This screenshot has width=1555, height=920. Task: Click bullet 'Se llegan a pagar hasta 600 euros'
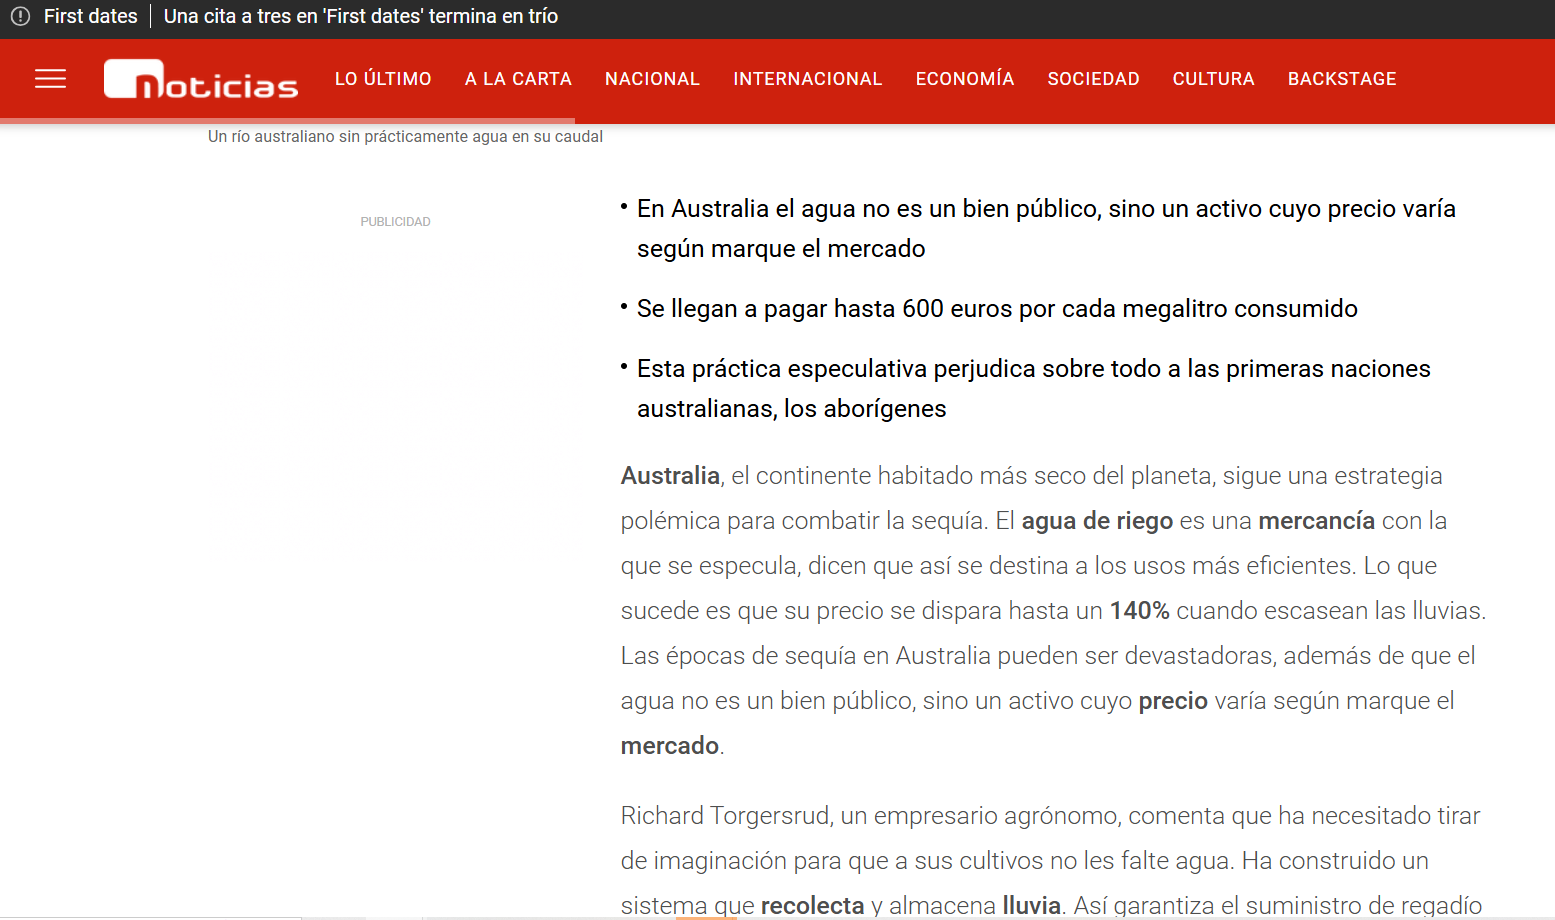coord(997,309)
